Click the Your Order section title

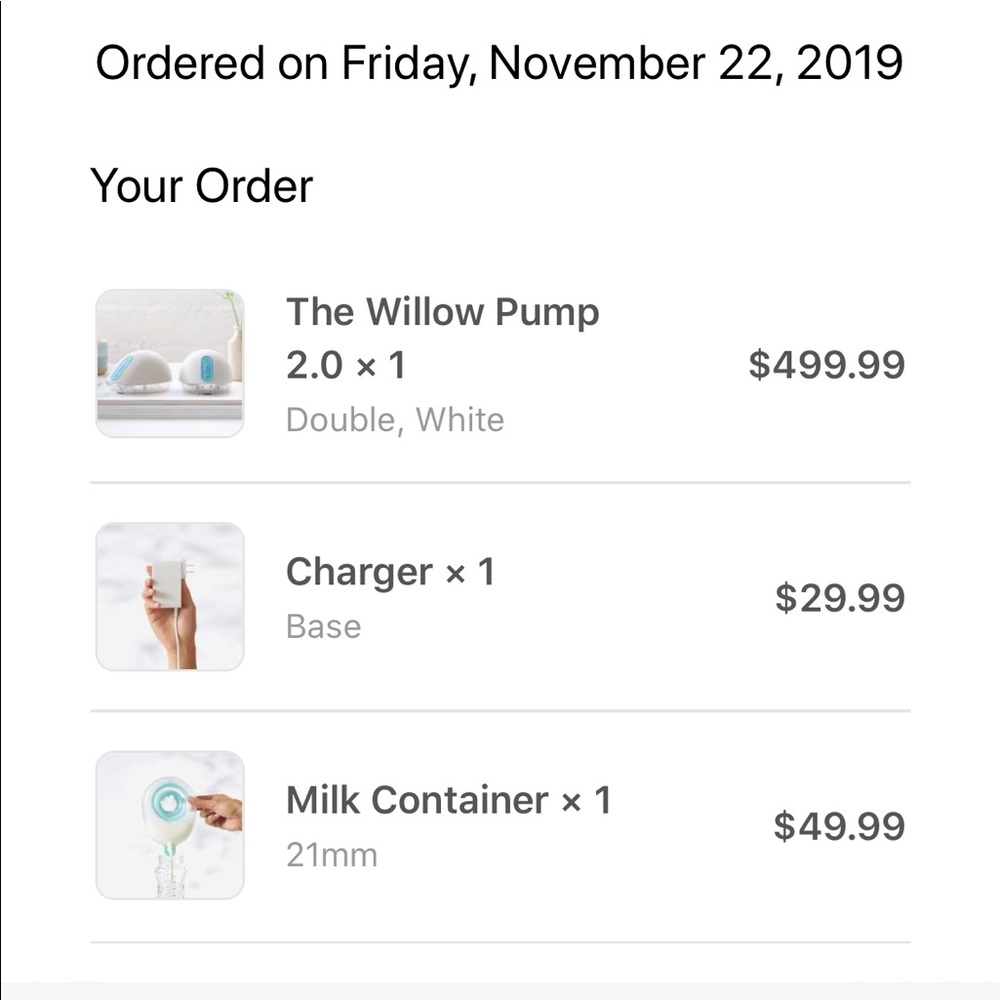pyautogui.click(x=201, y=185)
